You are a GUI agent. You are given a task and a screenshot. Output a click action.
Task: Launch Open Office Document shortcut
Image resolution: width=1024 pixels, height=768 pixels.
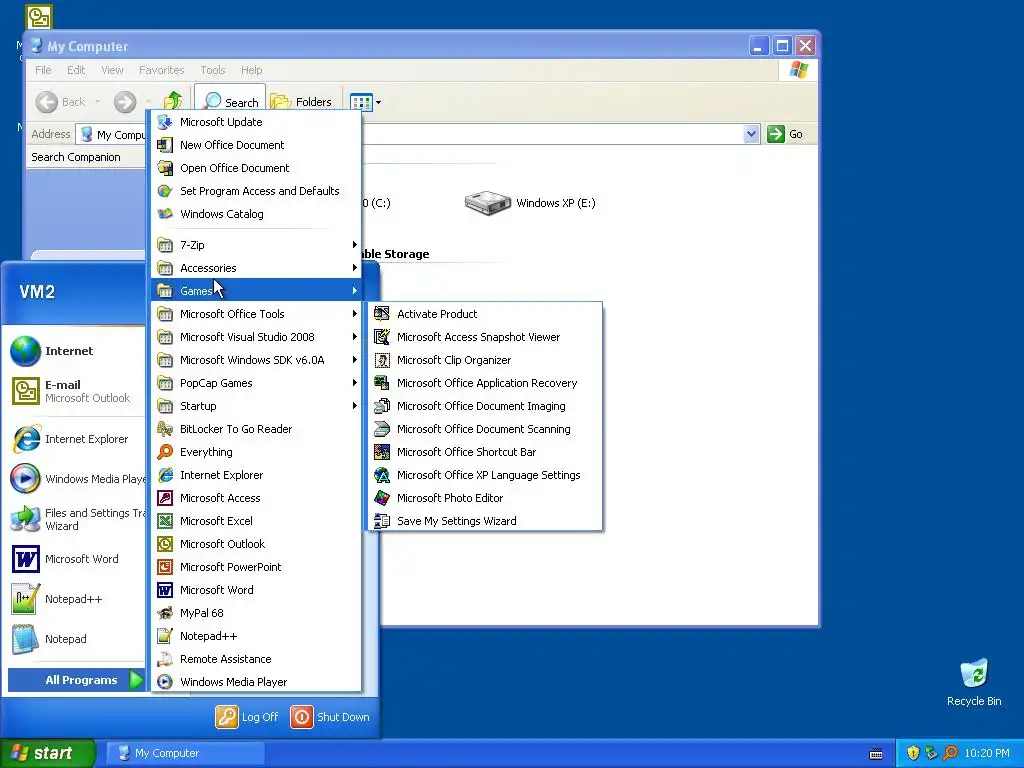coord(256,168)
